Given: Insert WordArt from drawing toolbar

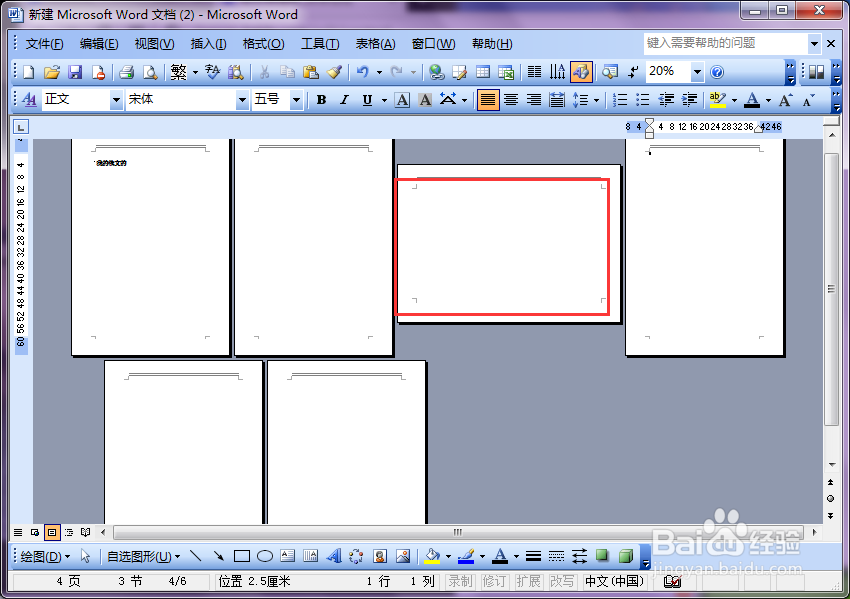Looking at the screenshot, I should tap(334, 556).
